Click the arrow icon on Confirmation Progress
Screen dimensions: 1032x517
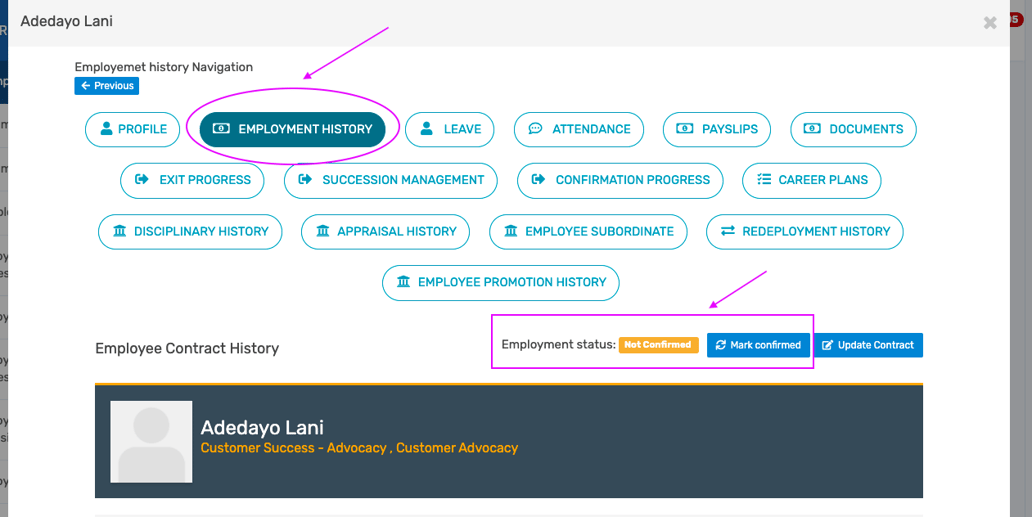click(x=539, y=180)
